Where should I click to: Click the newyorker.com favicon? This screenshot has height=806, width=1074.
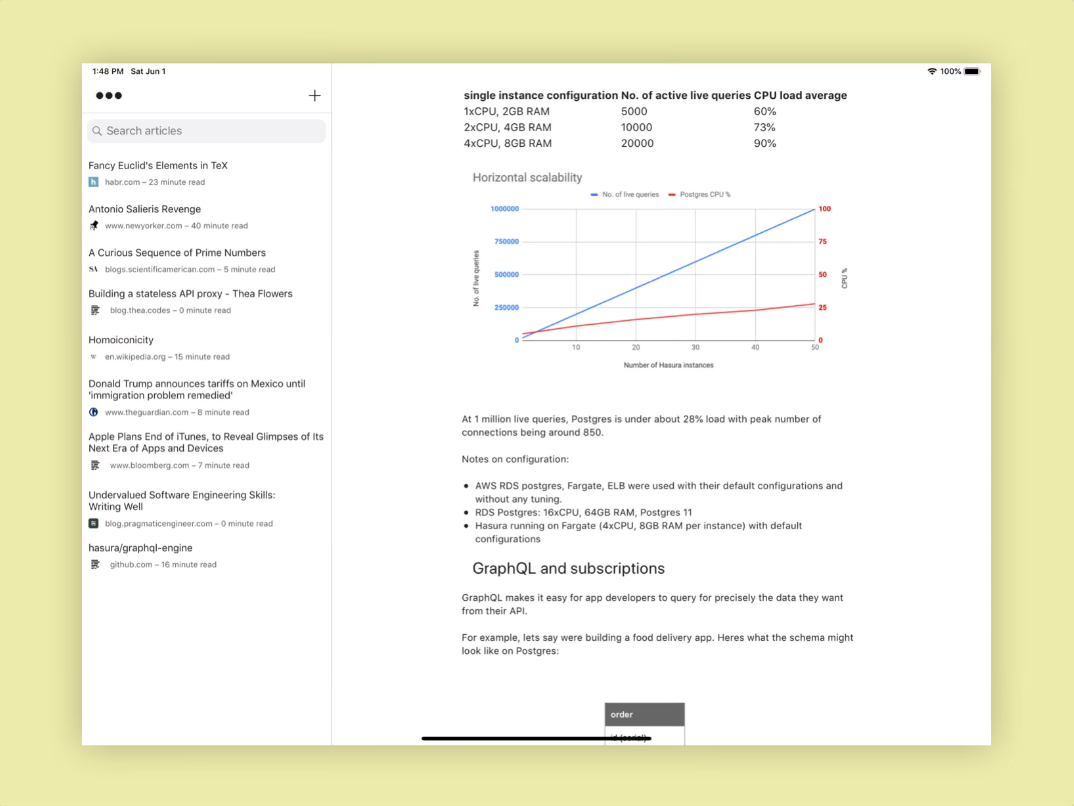click(94, 225)
